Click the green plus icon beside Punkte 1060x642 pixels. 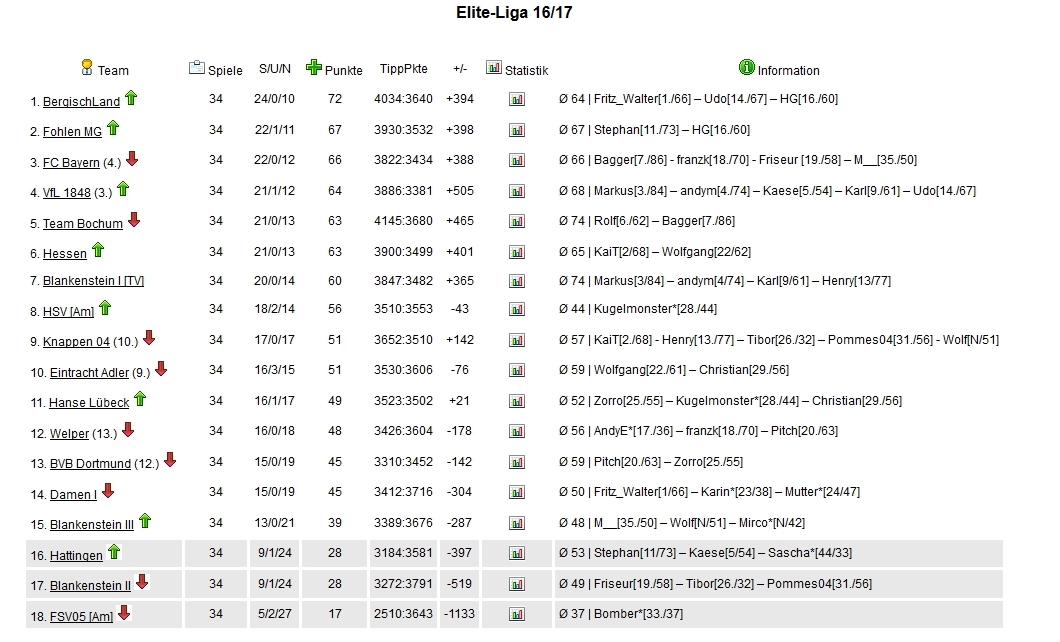[314, 66]
